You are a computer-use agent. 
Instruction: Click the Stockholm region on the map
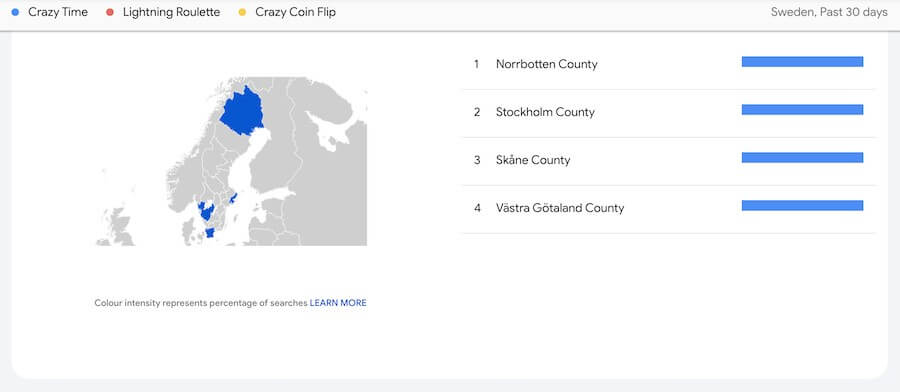tap(233, 198)
